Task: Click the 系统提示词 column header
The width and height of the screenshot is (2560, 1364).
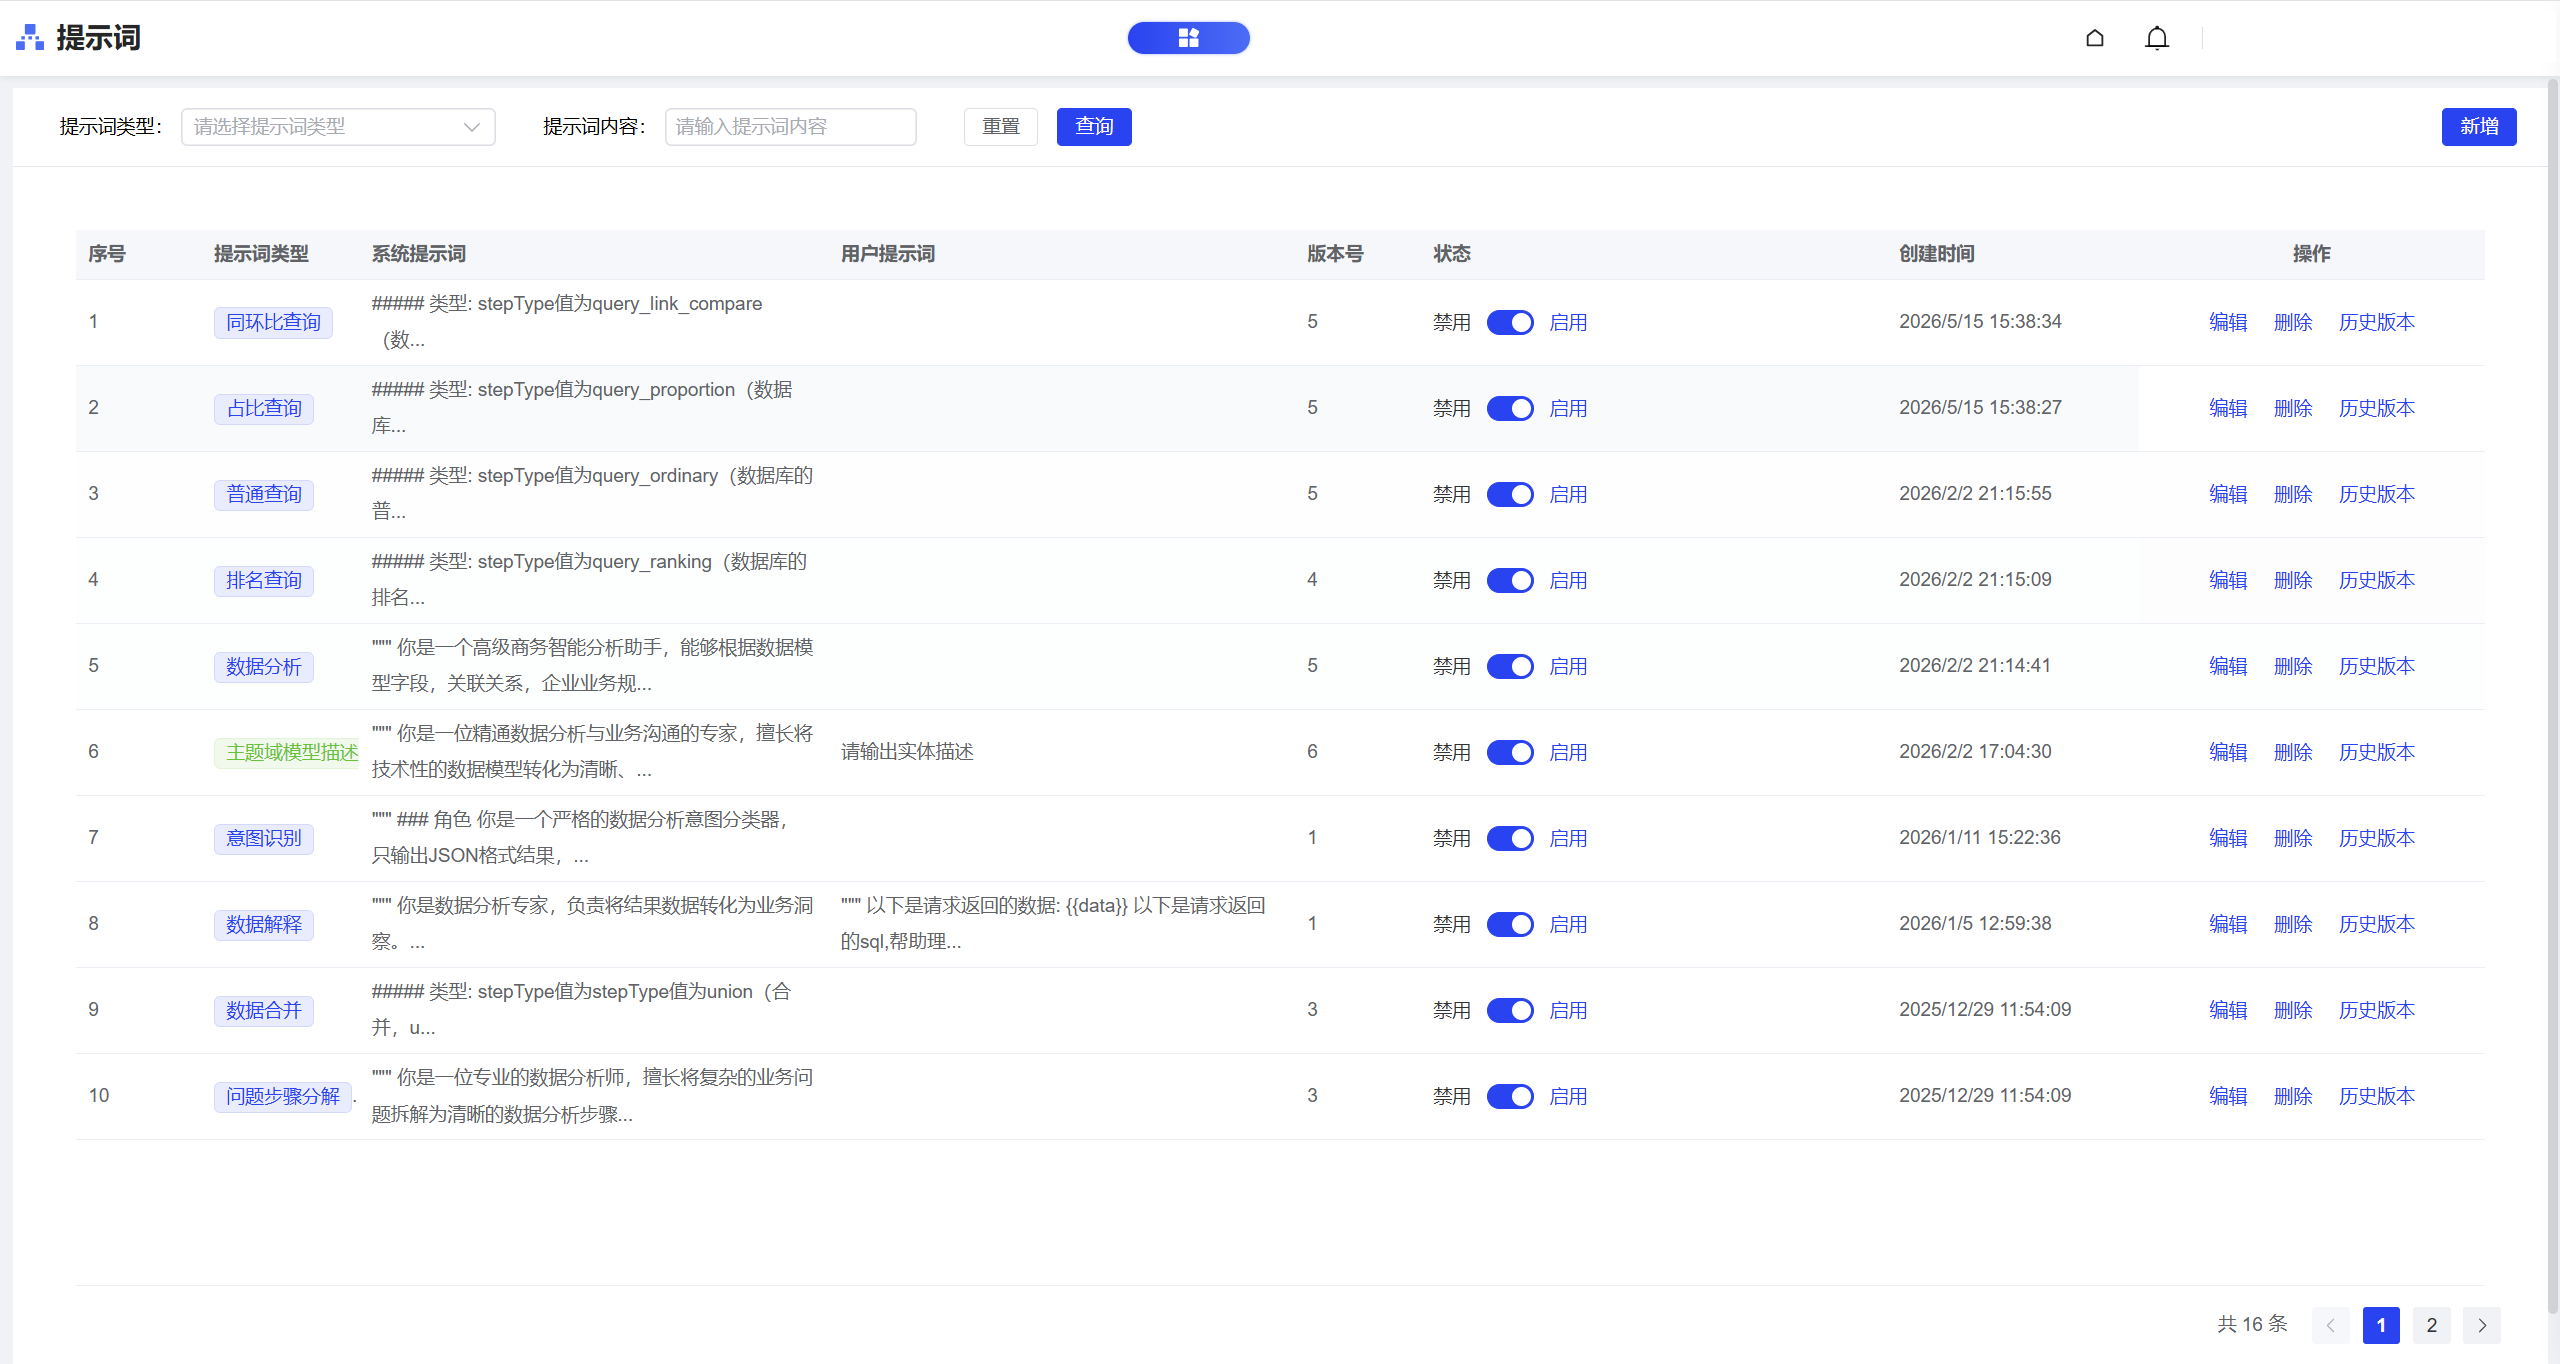Action: 419,254
